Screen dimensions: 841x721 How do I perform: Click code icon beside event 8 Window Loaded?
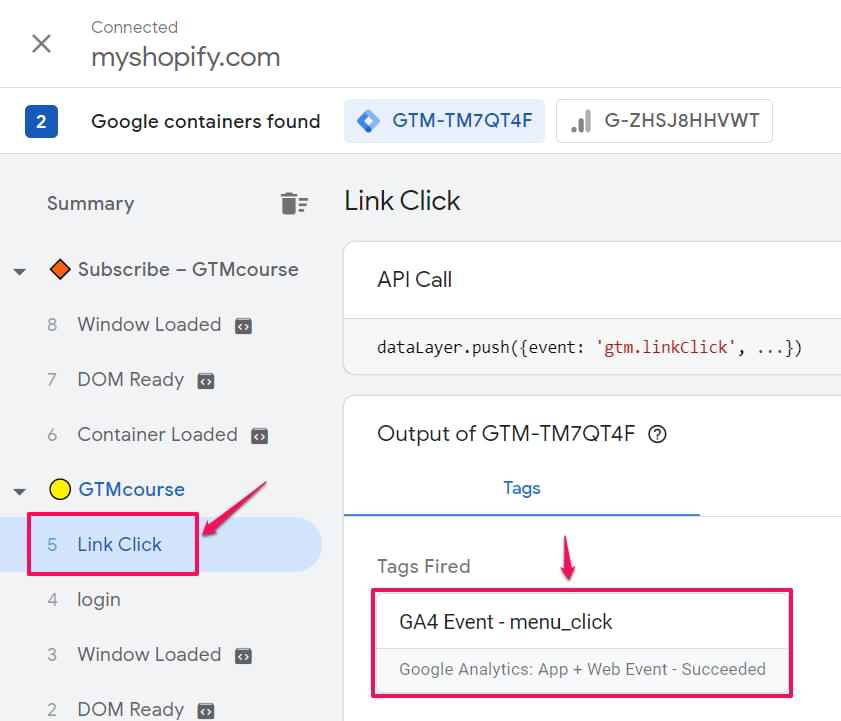point(244,326)
